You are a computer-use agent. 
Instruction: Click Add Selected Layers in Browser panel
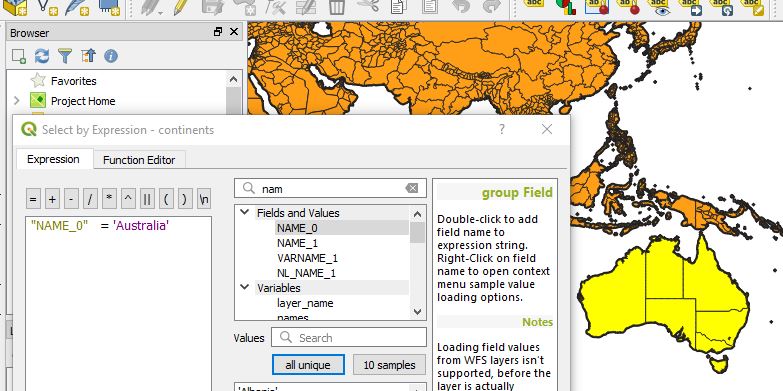(x=18, y=56)
